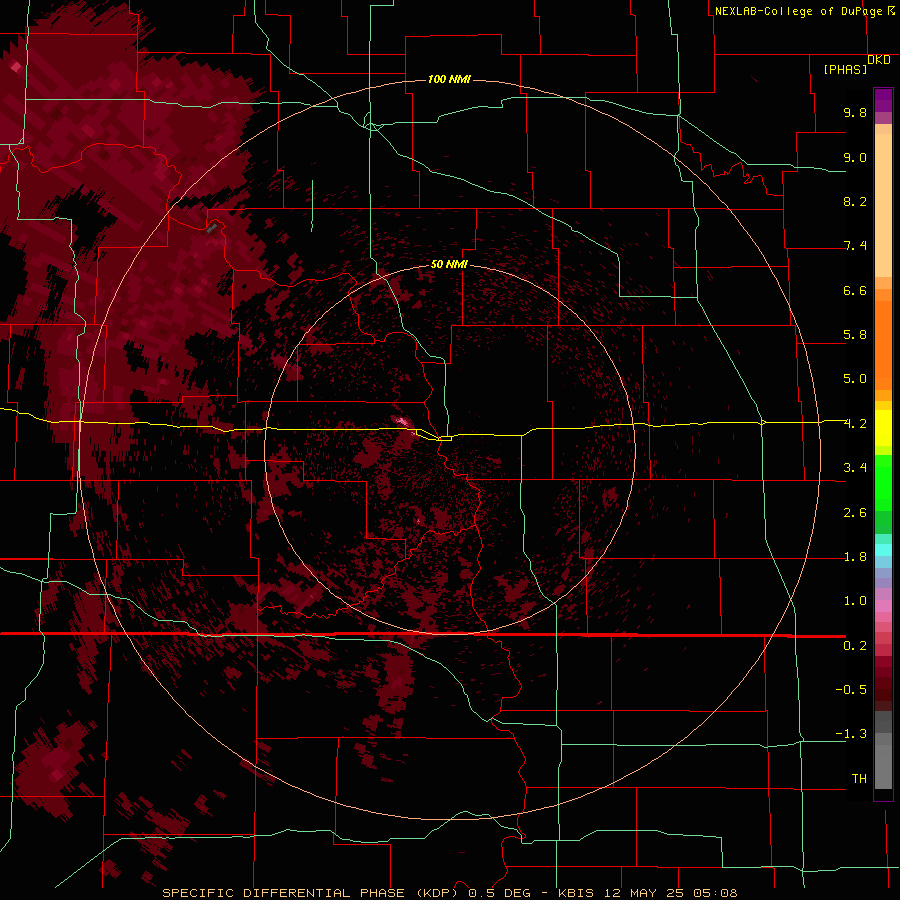Select the 1.8 legend value
The width and height of the screenshot is (900, 900).
pyautogui.click(x=855, y=557)
